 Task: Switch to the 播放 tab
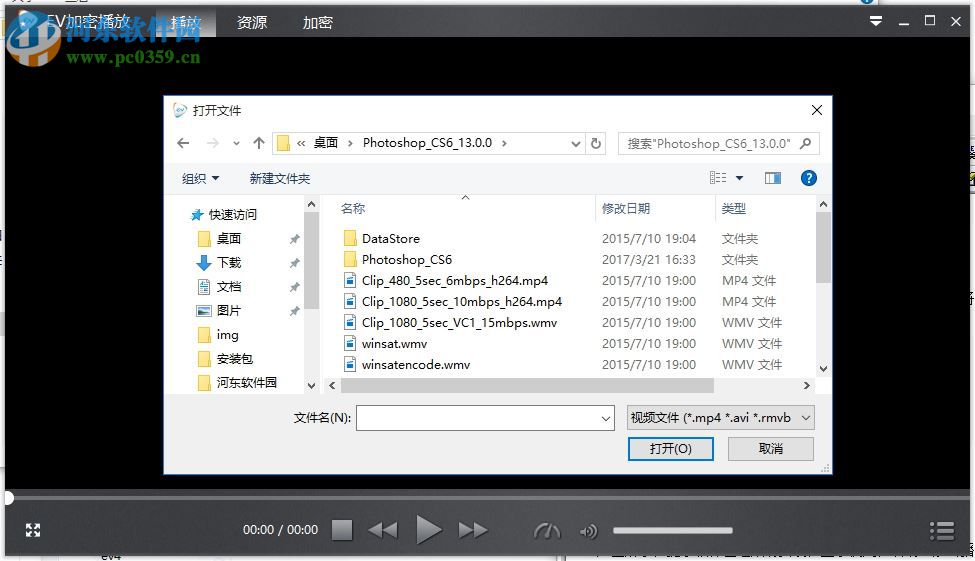pos(186,23)
